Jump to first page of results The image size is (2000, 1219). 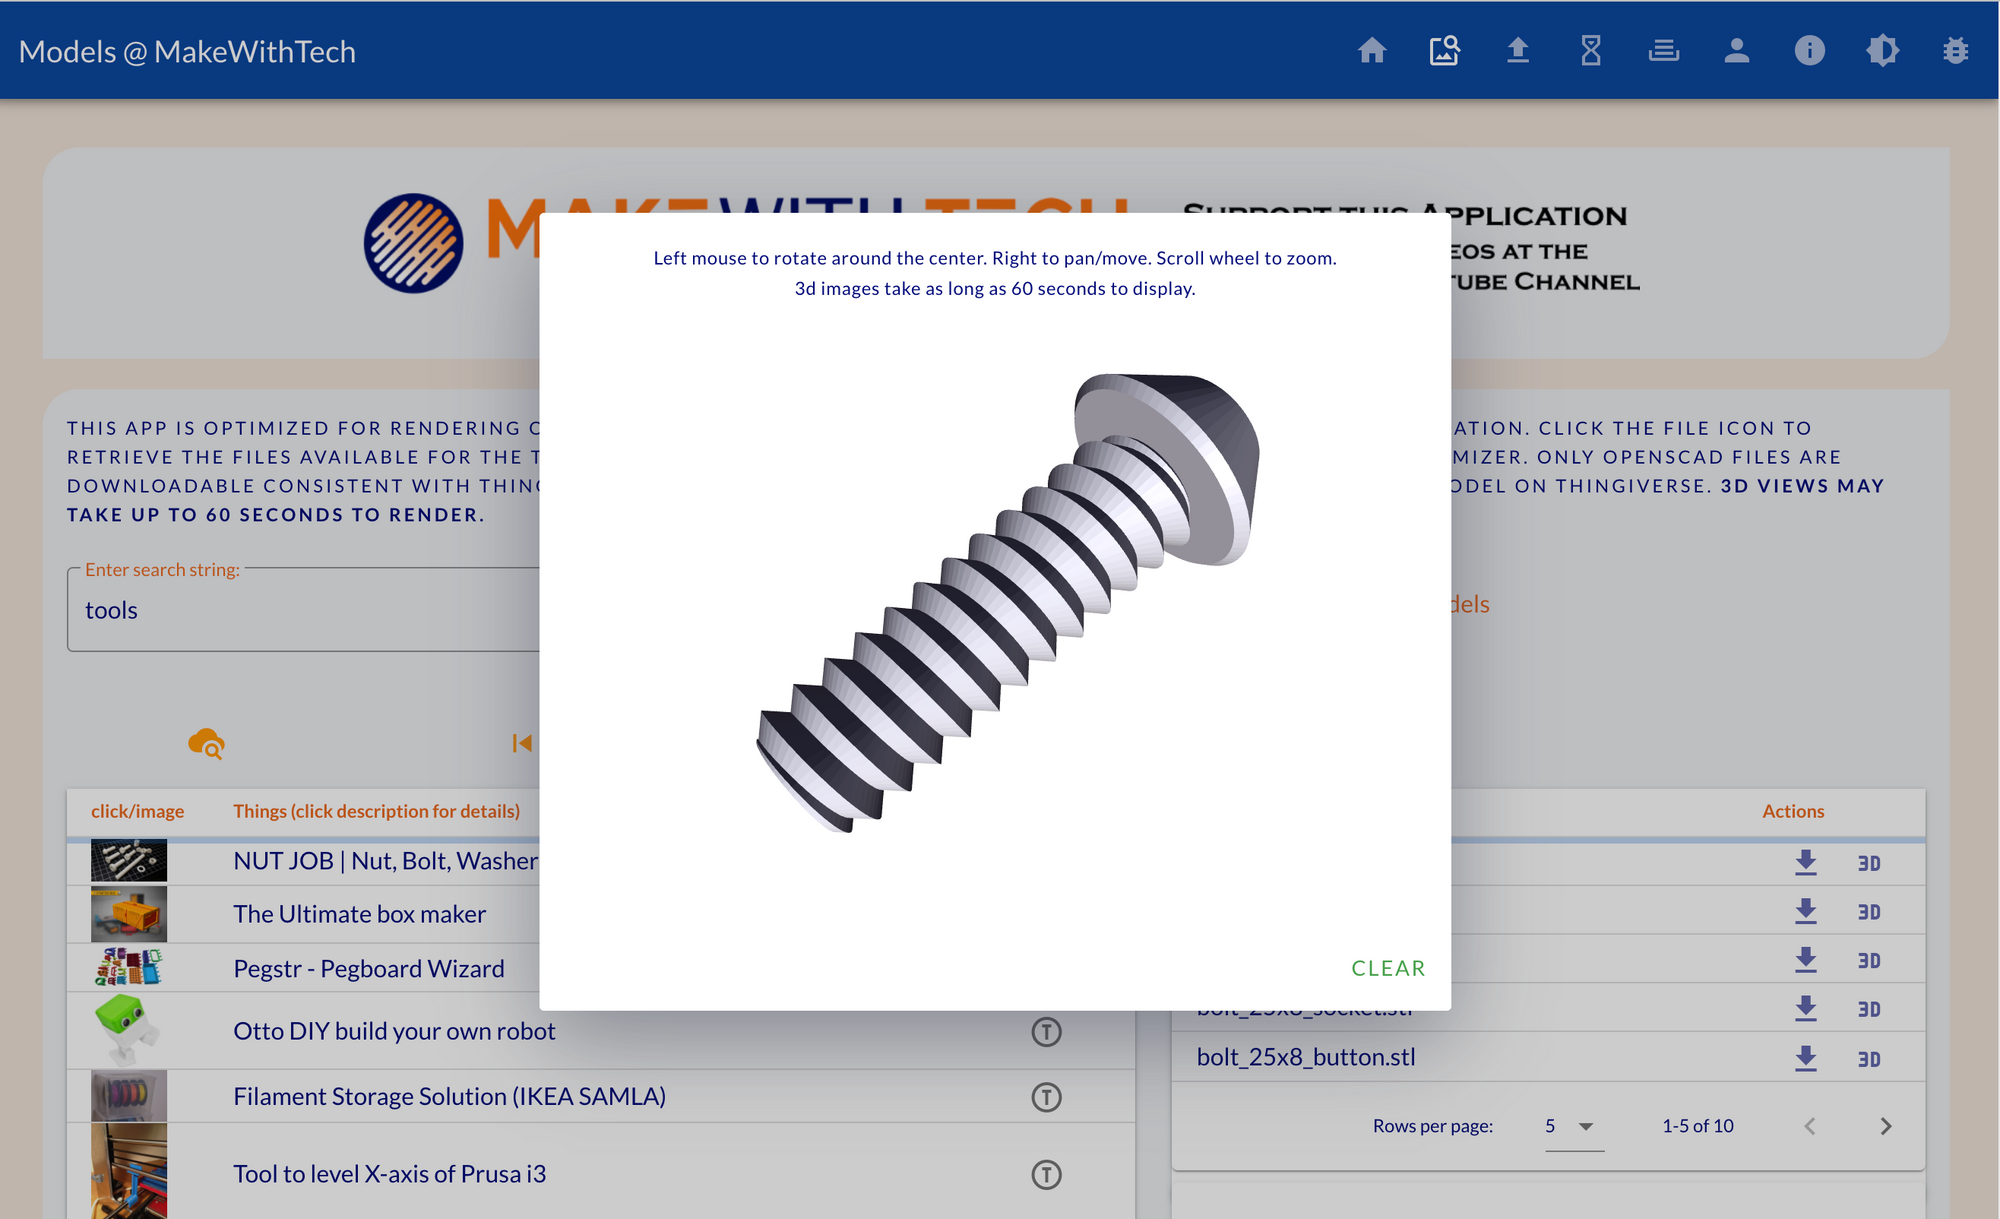[x=522, y=743]
